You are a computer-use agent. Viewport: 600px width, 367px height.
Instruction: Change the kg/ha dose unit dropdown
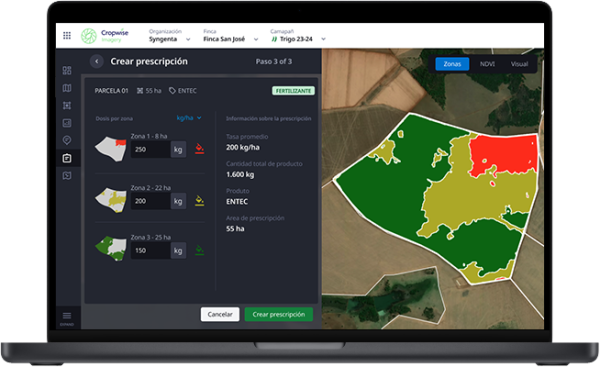[x=189, y=118]
